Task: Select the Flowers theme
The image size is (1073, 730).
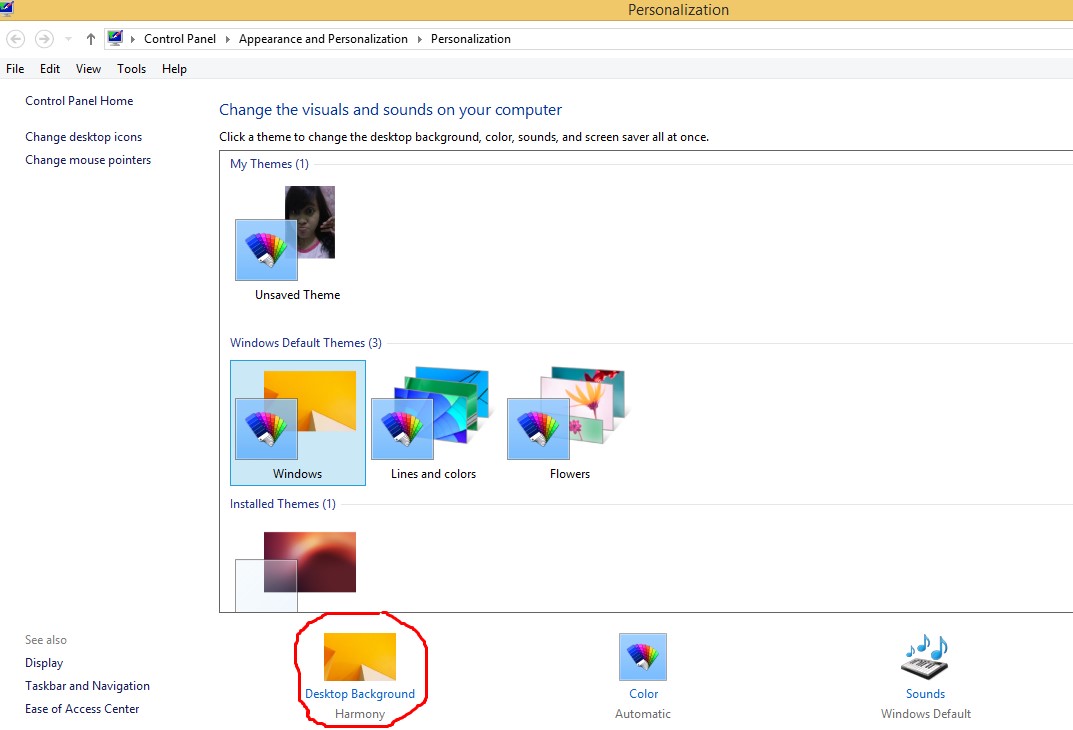Action: (569, 423)
